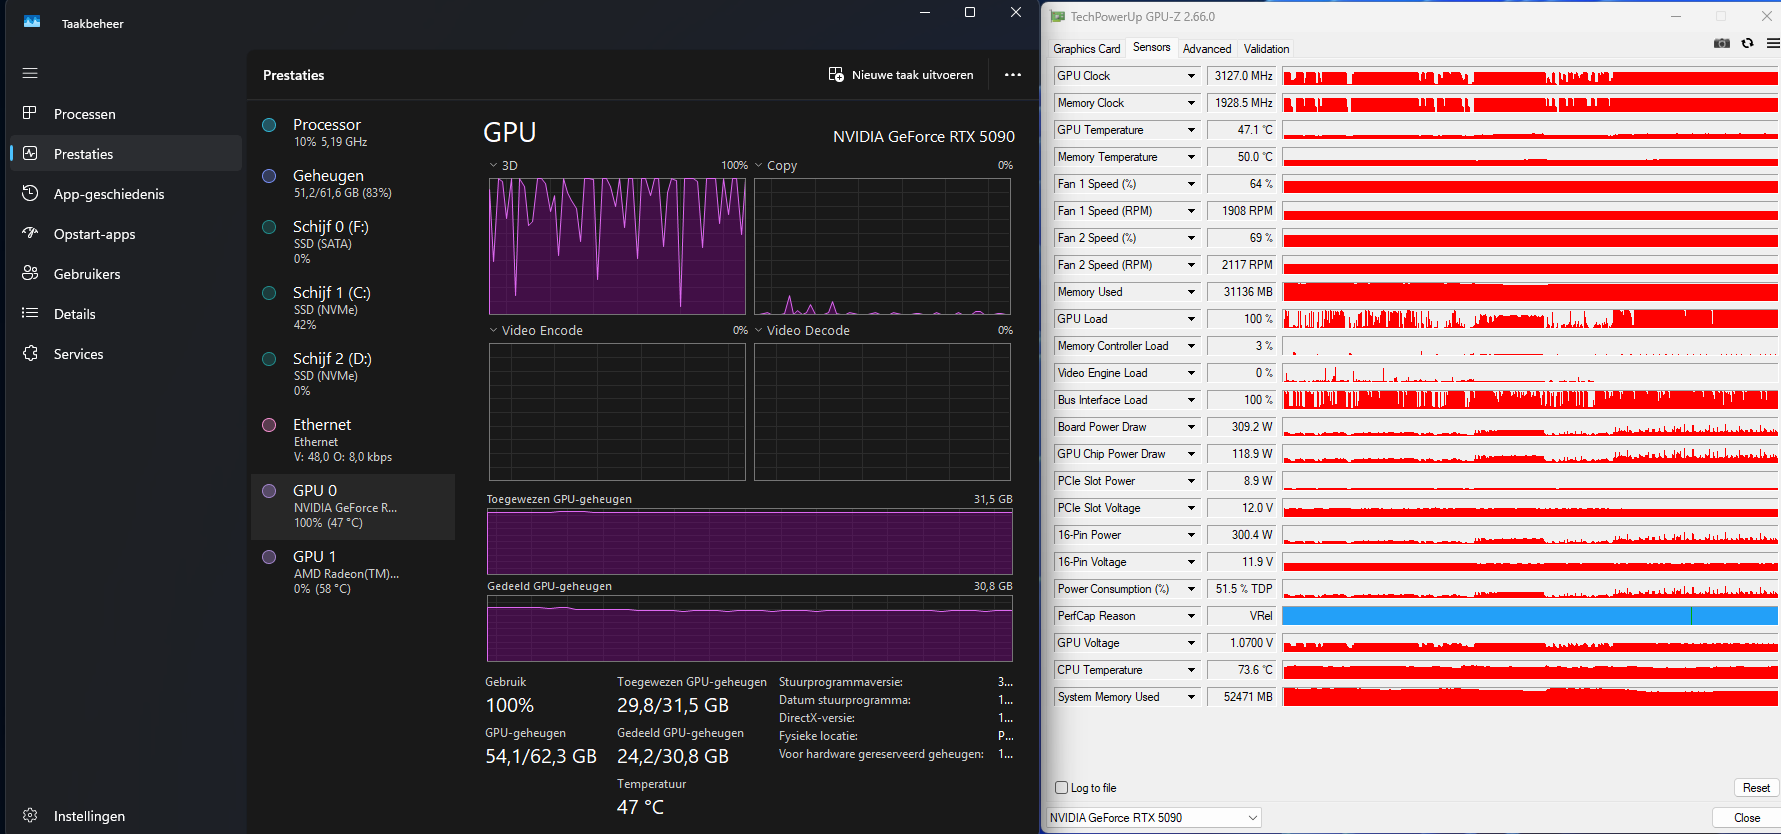The height and width of the screenshot is (834, 1781).
Task: Click the Gedeeld GPU-geheugen graph
Action: [x=750, y=629]
